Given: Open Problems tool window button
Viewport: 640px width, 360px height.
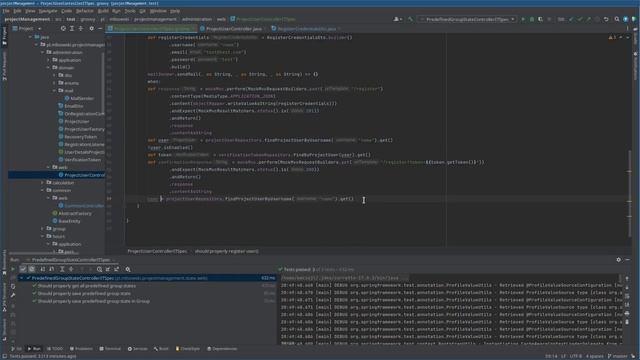Looking at the screenshot, I should coord(81,349).
